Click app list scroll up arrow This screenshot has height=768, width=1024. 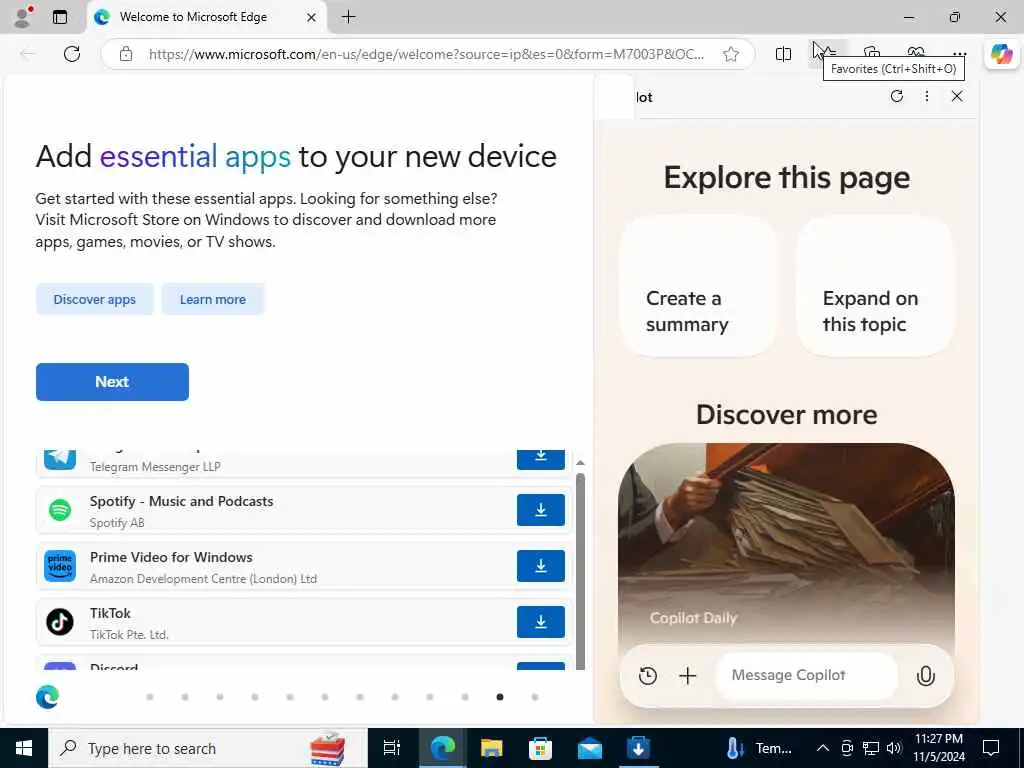tap(580, 462)
